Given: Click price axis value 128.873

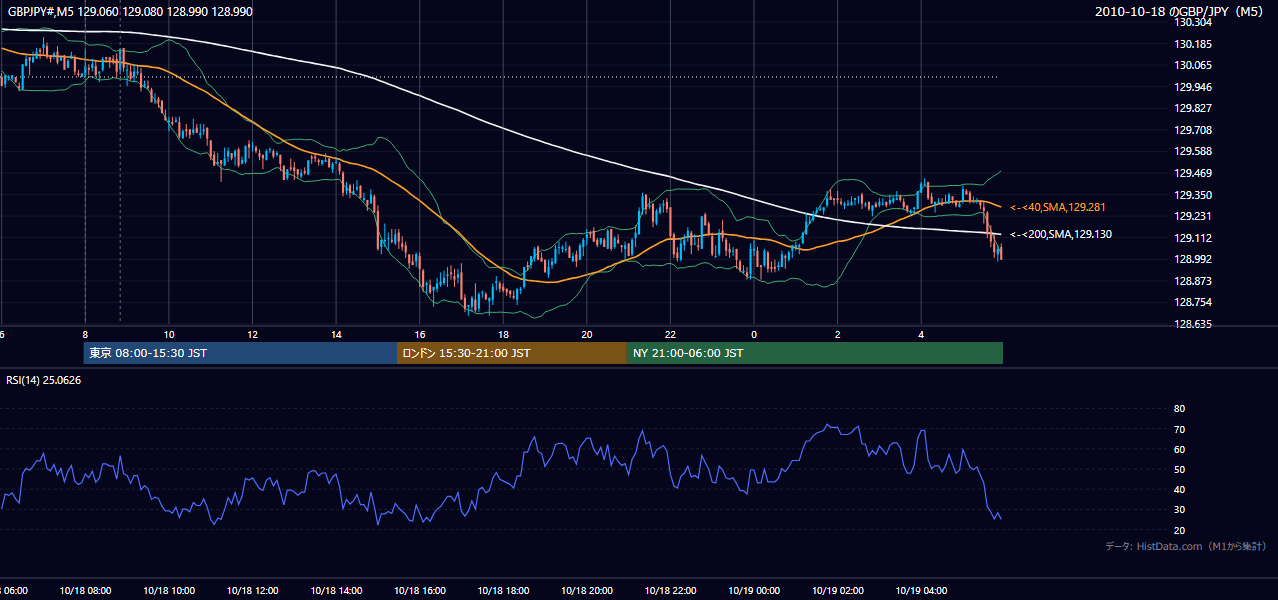Looking at the screenshot, I should 1193,281.
